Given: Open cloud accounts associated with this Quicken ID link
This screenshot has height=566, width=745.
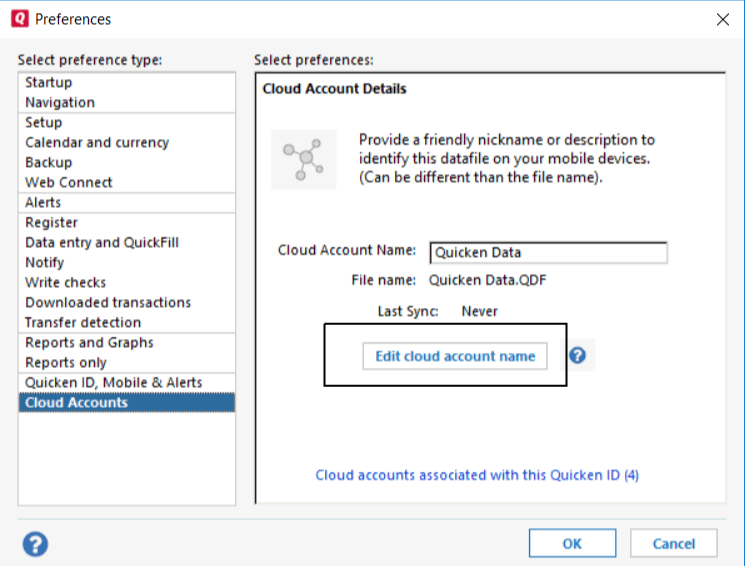Looking at the screenshot, I should 477,475.
